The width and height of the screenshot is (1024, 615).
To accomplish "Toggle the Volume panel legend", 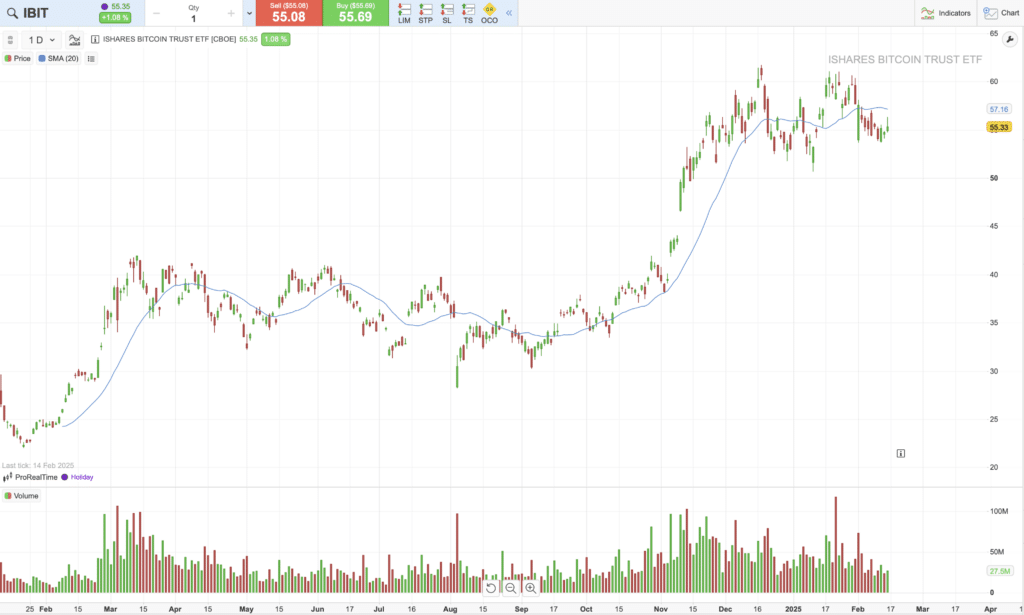I will tap(22, 496).
